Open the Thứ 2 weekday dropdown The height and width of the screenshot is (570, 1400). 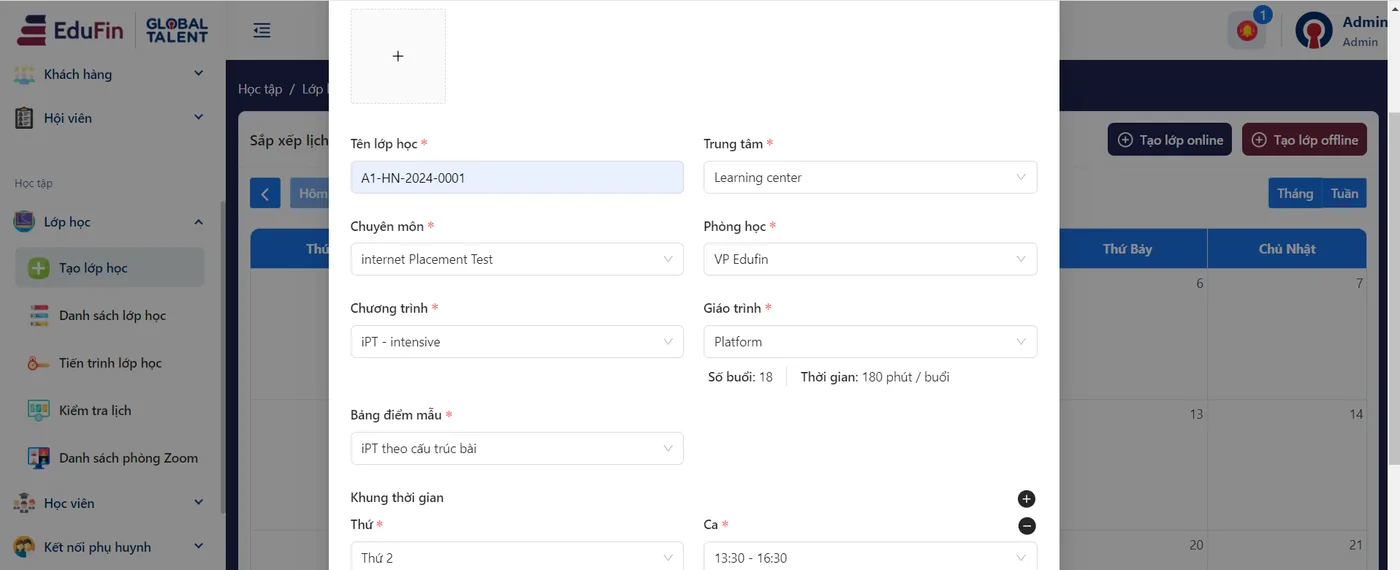coord(517,556)
